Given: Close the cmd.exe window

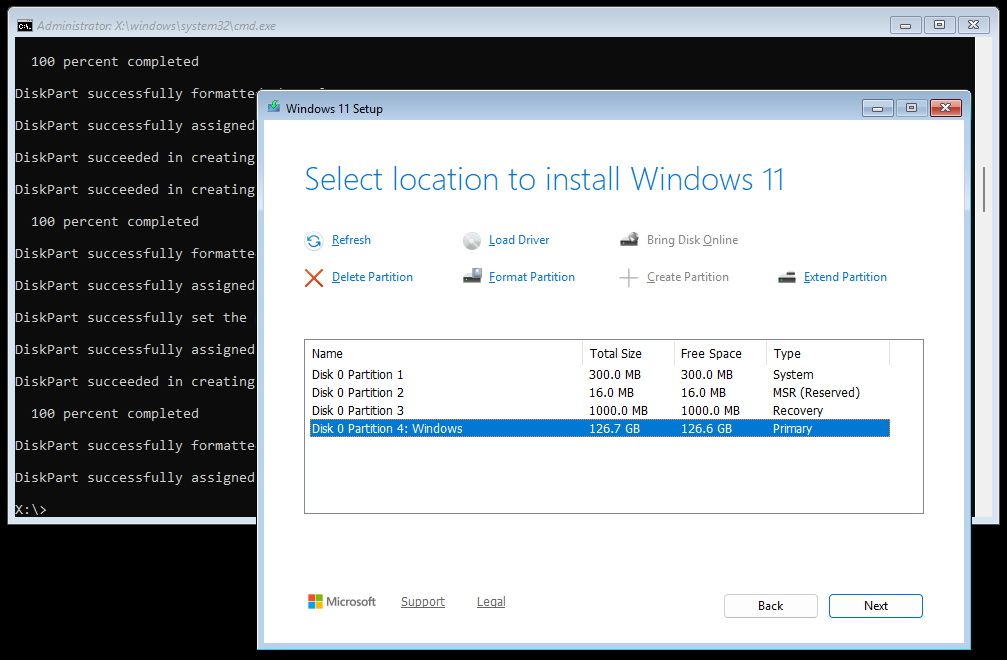Looking at the screenshot, I should pyautogui.click(x=974, y=26).
